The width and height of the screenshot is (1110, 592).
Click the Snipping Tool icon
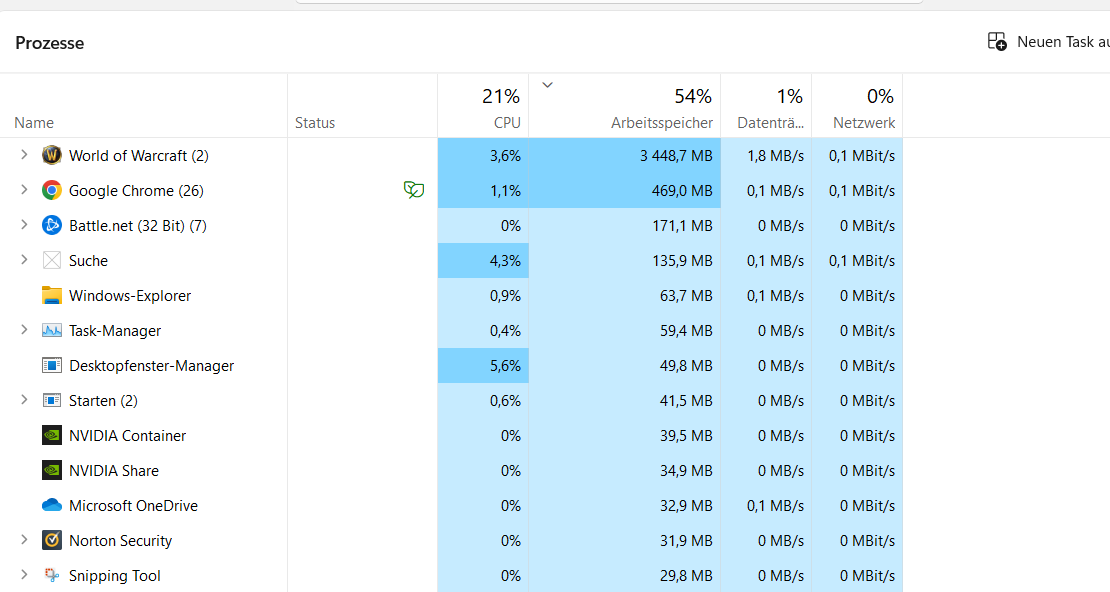(x=52, y=575)
